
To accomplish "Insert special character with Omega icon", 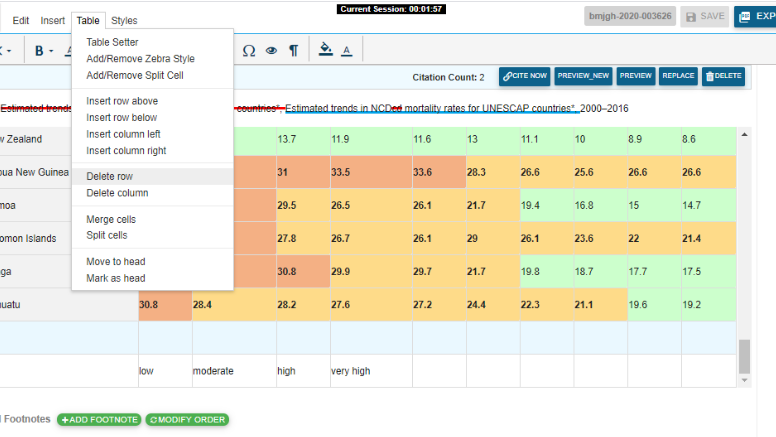I will click(249, 50).
